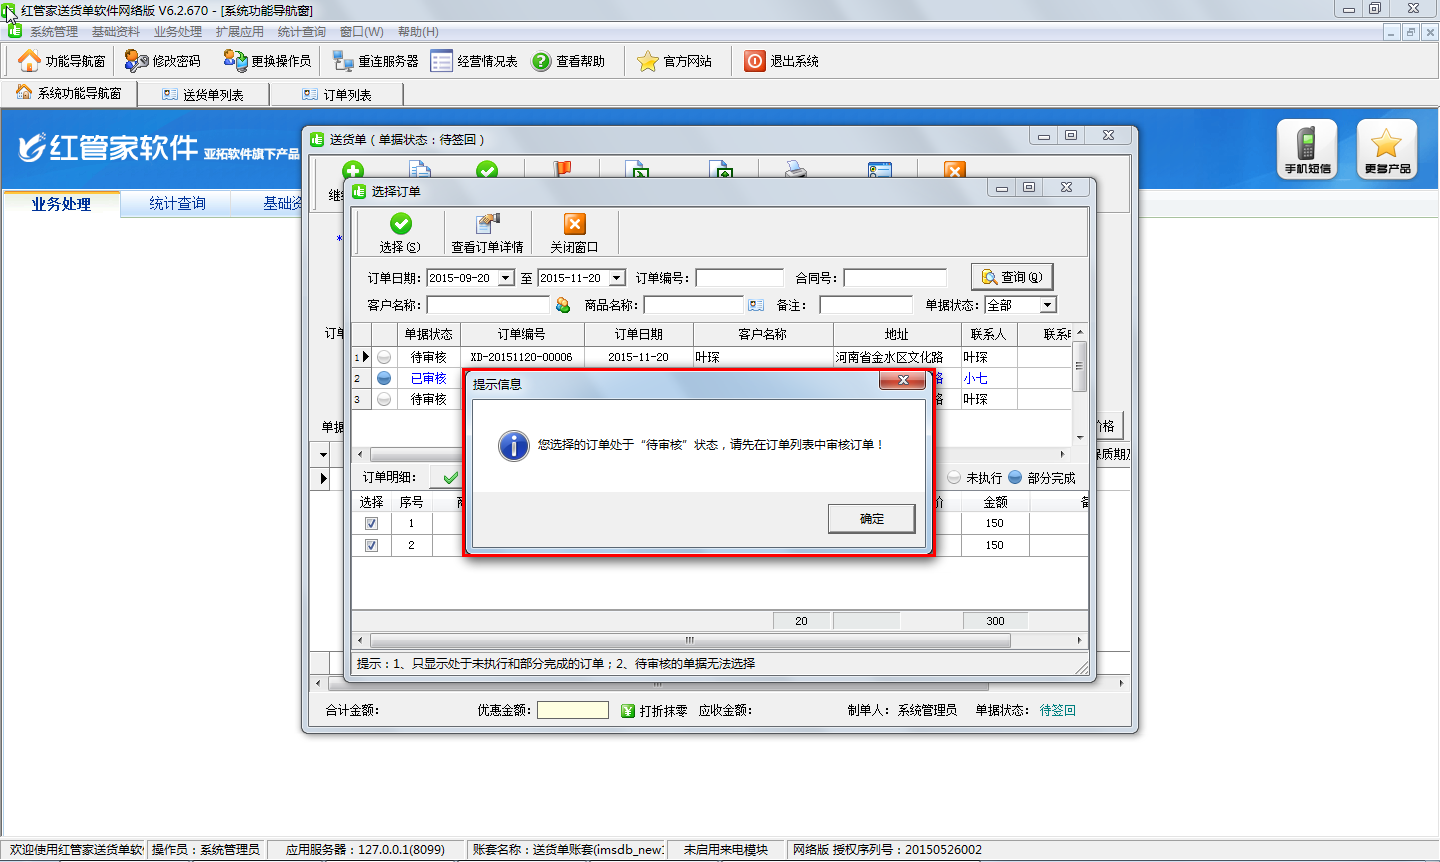1440x862 pixels.
Task: Click the 查询 search button
Action: point(1011,277)
